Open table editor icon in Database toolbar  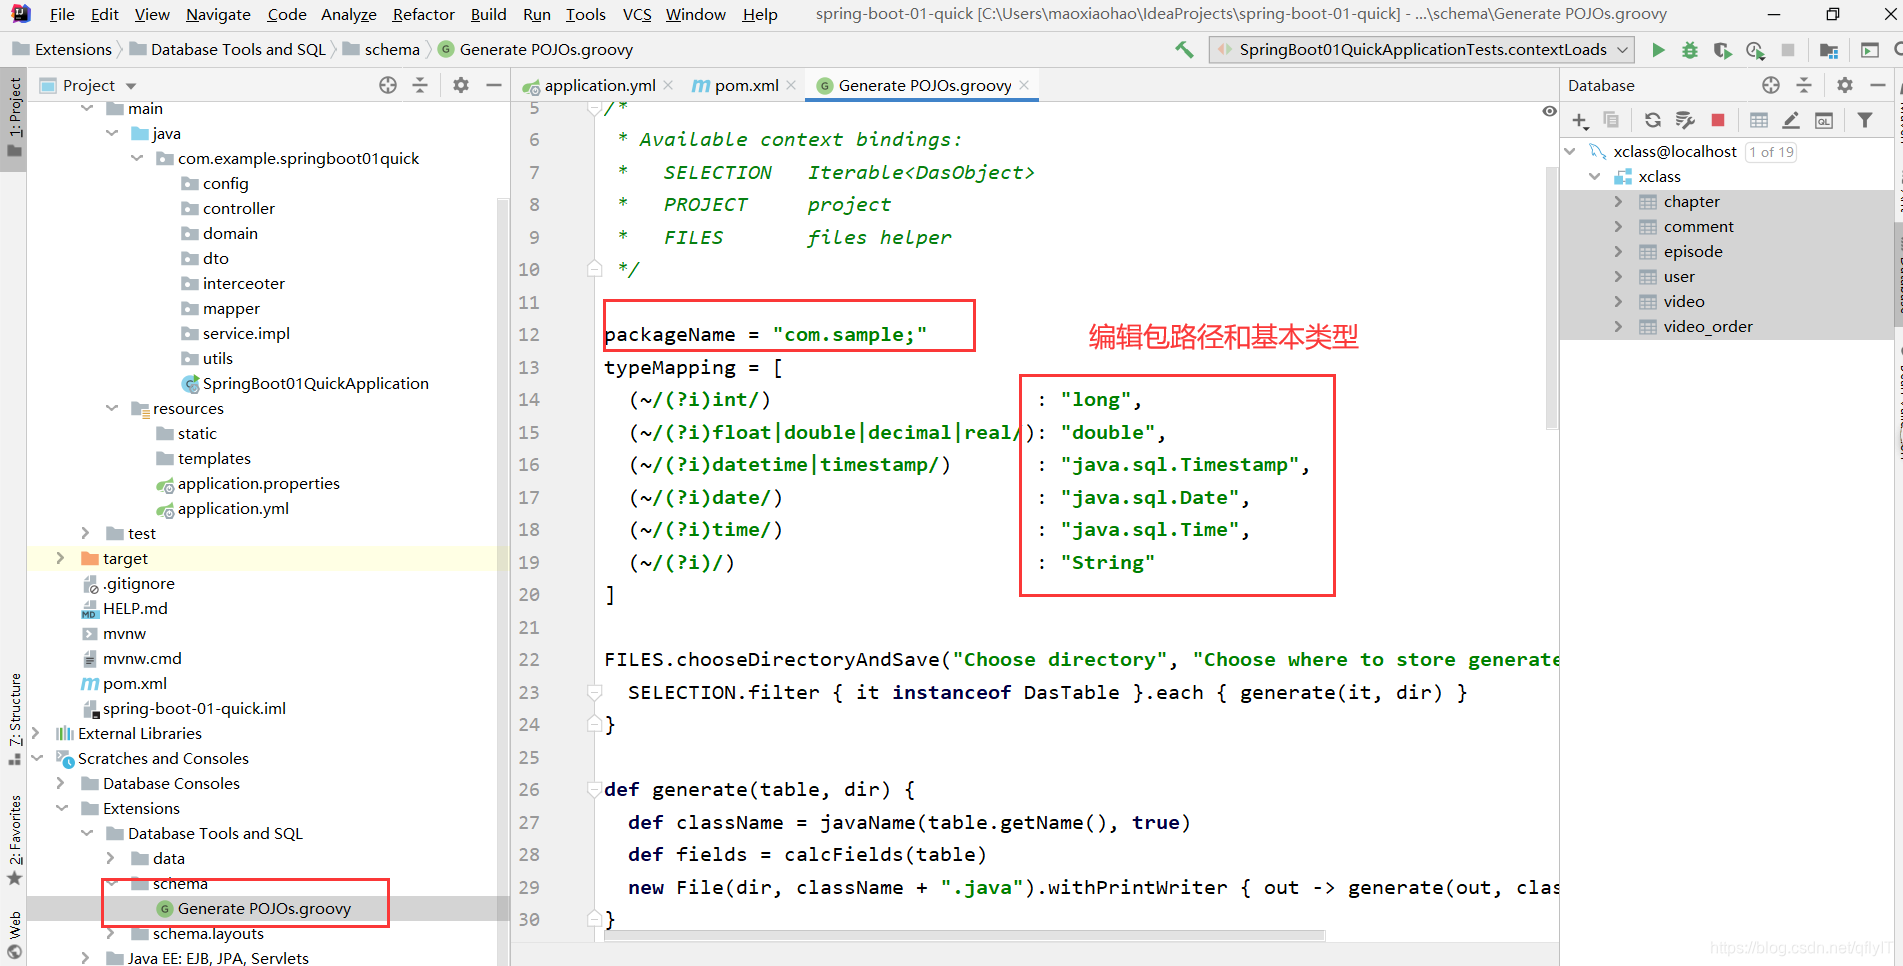[1759, 121]
